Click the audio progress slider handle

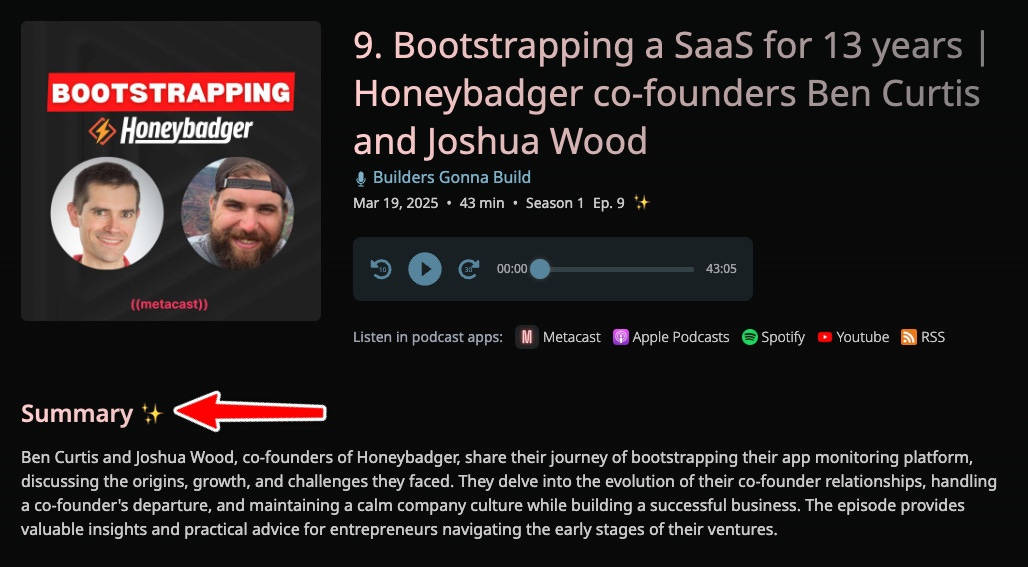click(540, 269)
